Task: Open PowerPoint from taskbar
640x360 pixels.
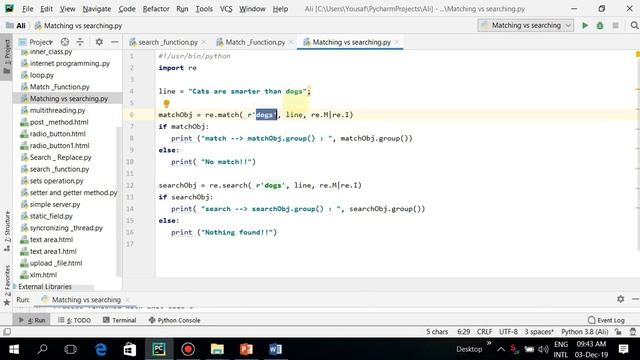Action: 246,349
